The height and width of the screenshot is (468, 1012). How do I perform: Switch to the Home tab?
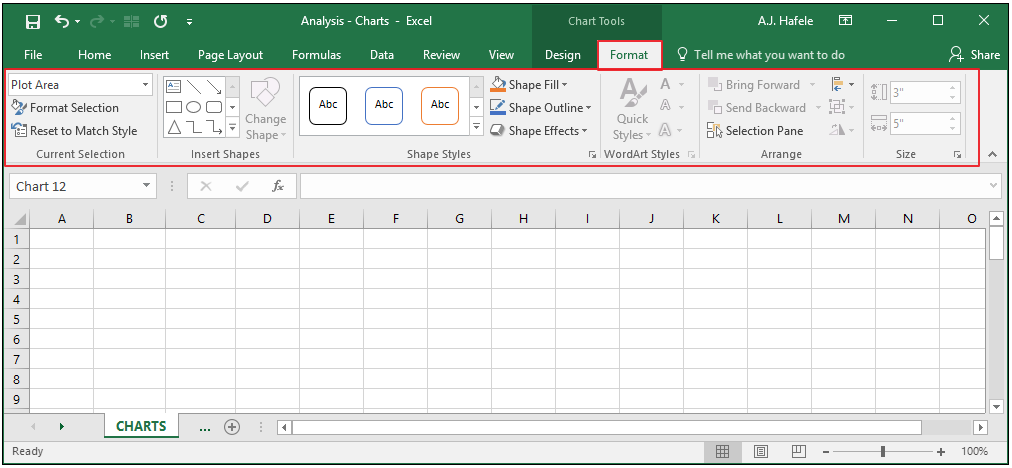pos(94,55)
